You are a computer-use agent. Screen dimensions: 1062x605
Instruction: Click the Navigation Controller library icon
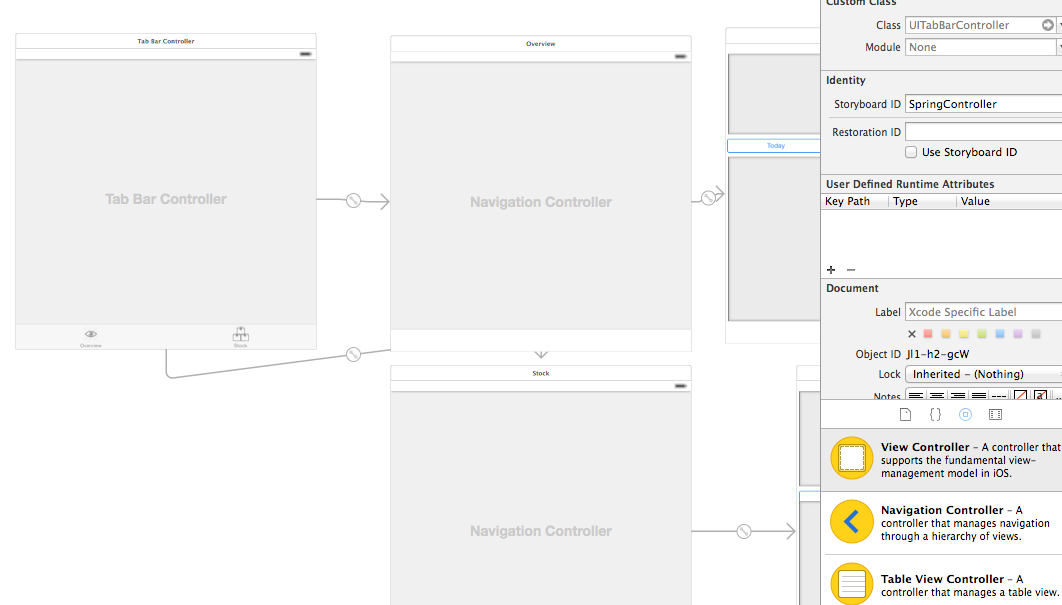[x=851, y=521]
